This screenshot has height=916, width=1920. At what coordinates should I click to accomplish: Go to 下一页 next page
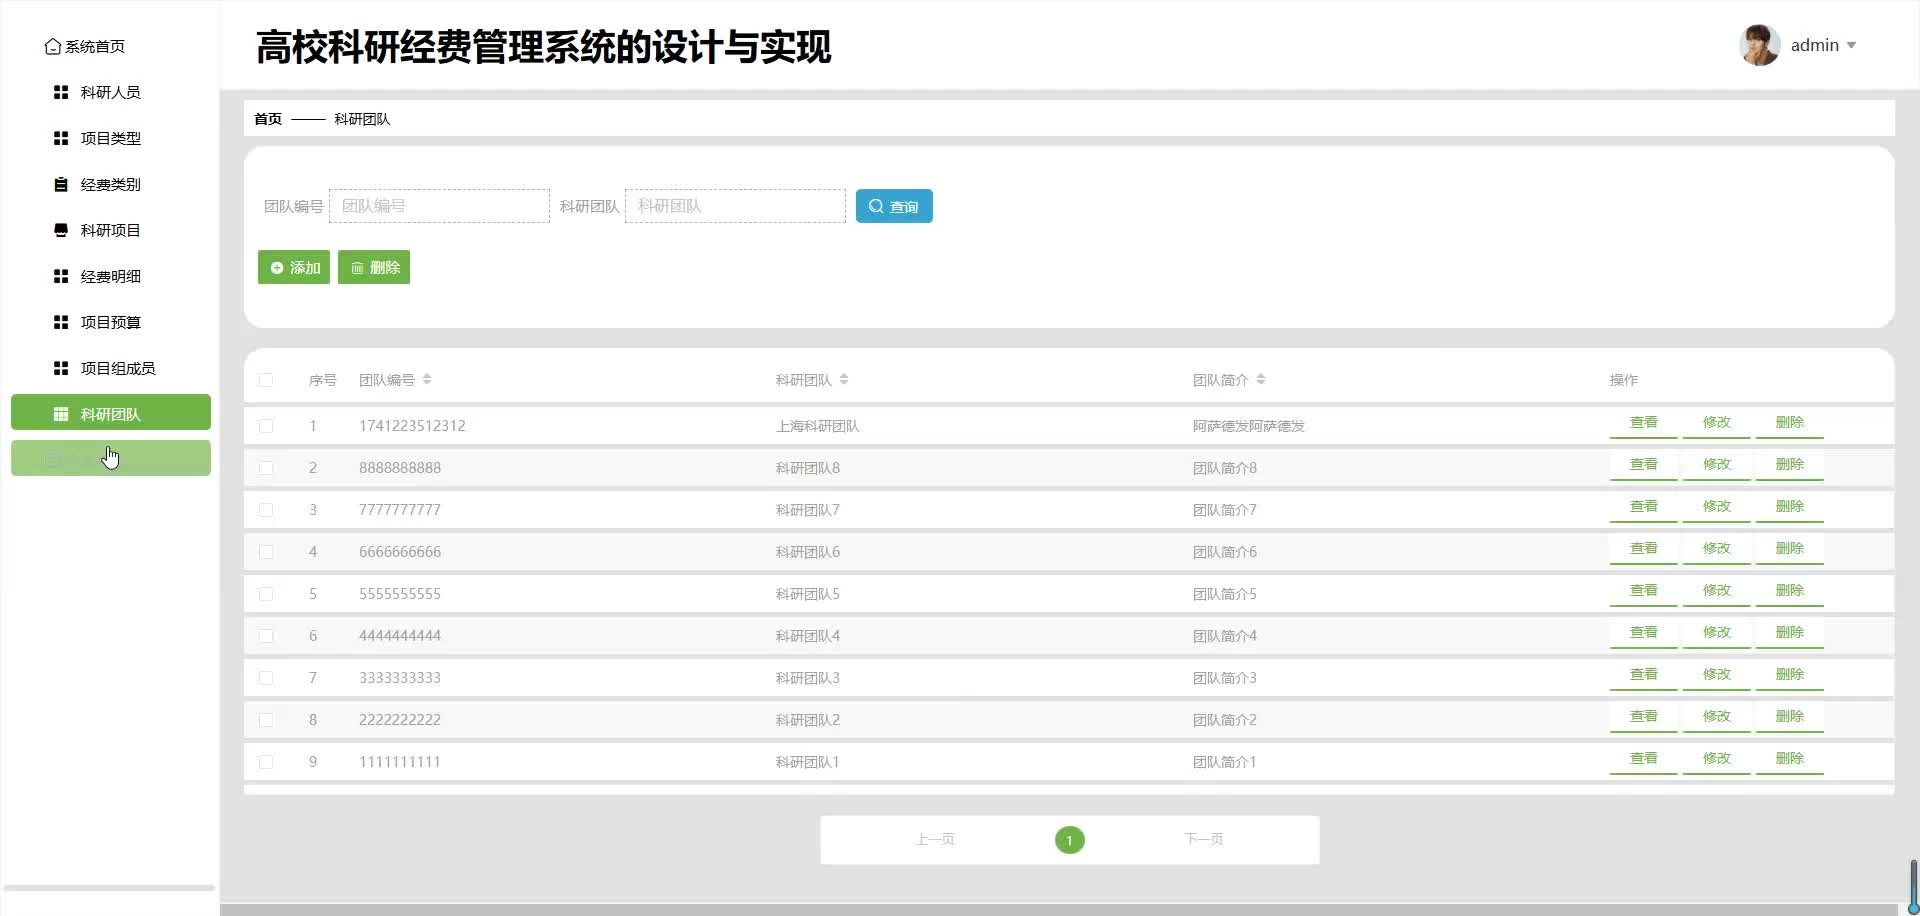[x=1204, y=839]
